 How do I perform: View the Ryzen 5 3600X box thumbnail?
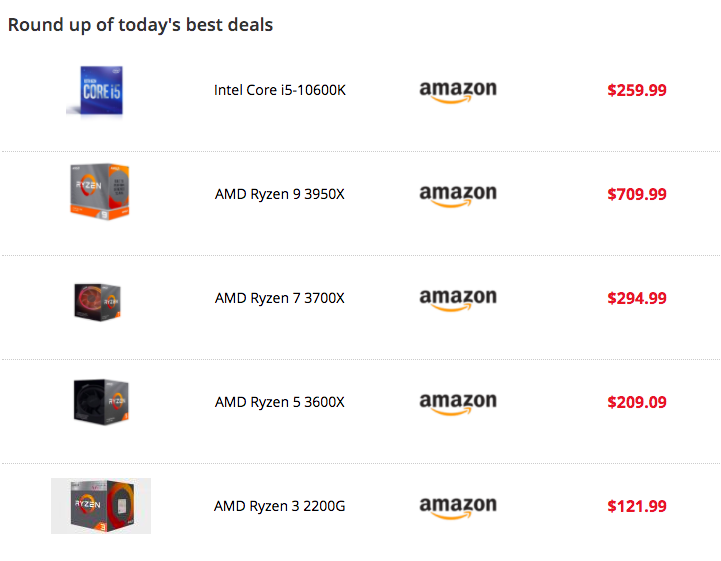101,402
